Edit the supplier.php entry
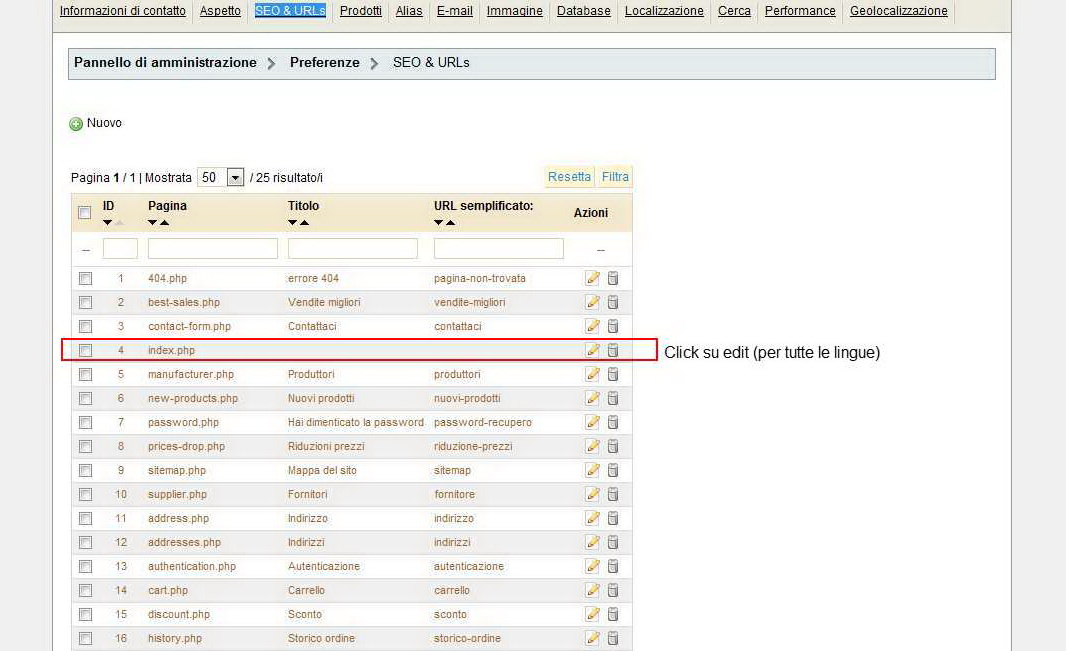The image size is (1066, 651). (592, 494)
